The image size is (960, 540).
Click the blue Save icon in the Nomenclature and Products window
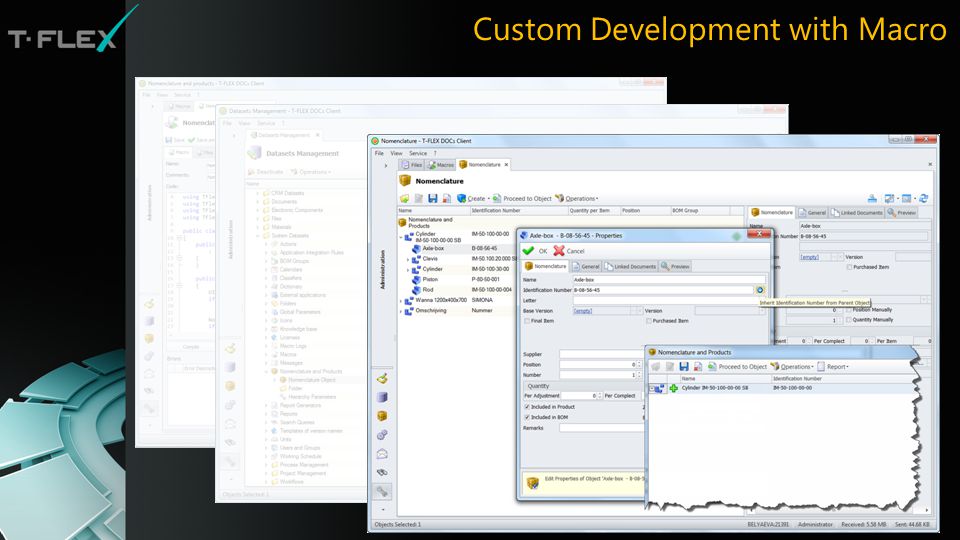click(x=683, y=367)
